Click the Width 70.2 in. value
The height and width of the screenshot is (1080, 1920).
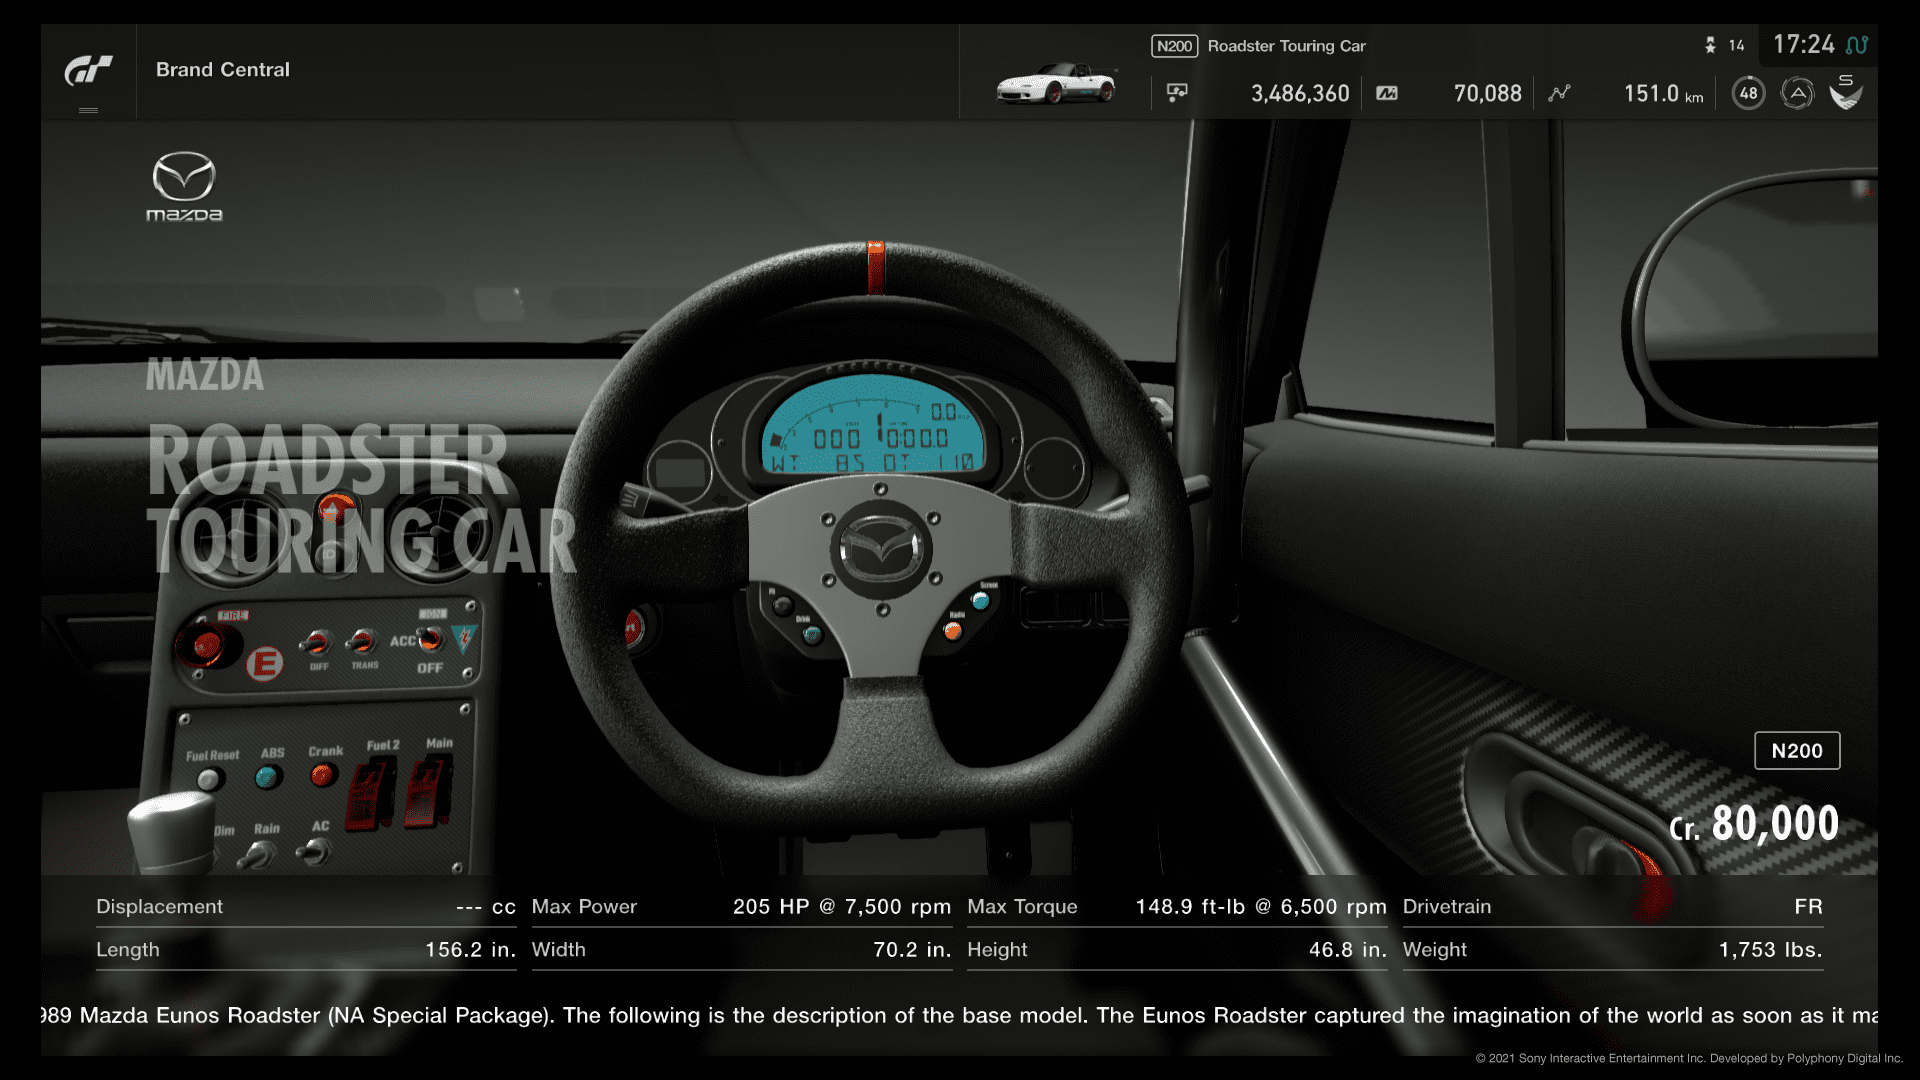911,950
